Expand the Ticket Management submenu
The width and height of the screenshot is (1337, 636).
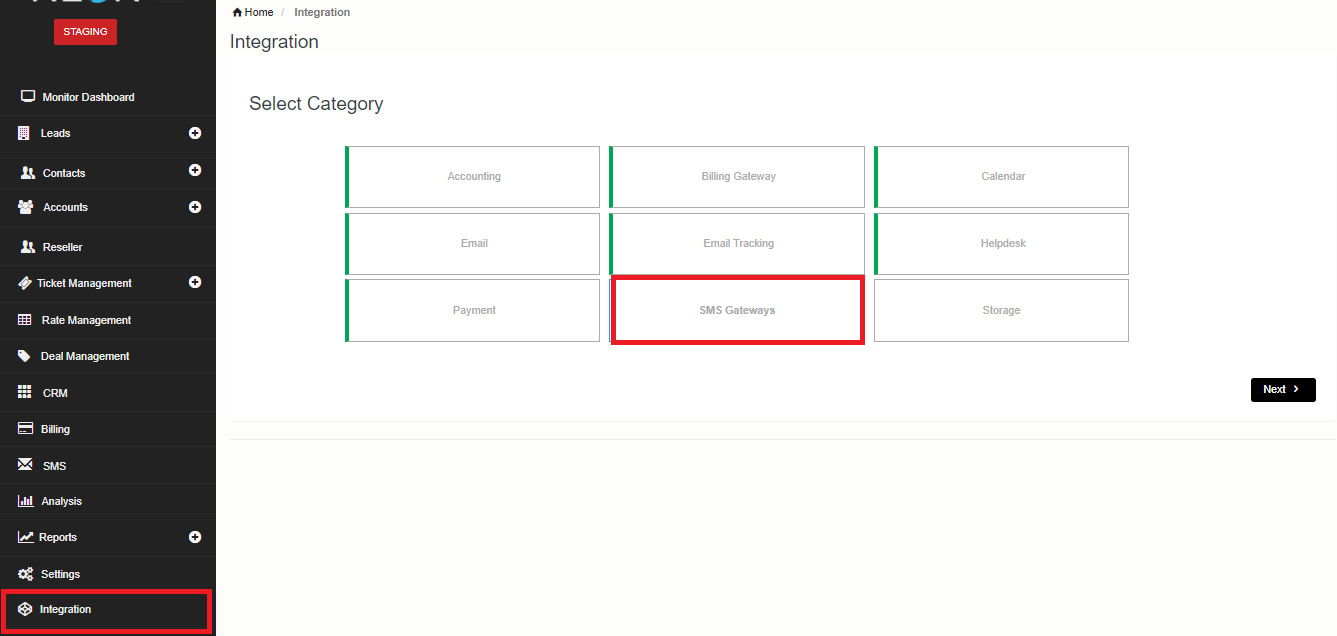click(x=195, y=283)
